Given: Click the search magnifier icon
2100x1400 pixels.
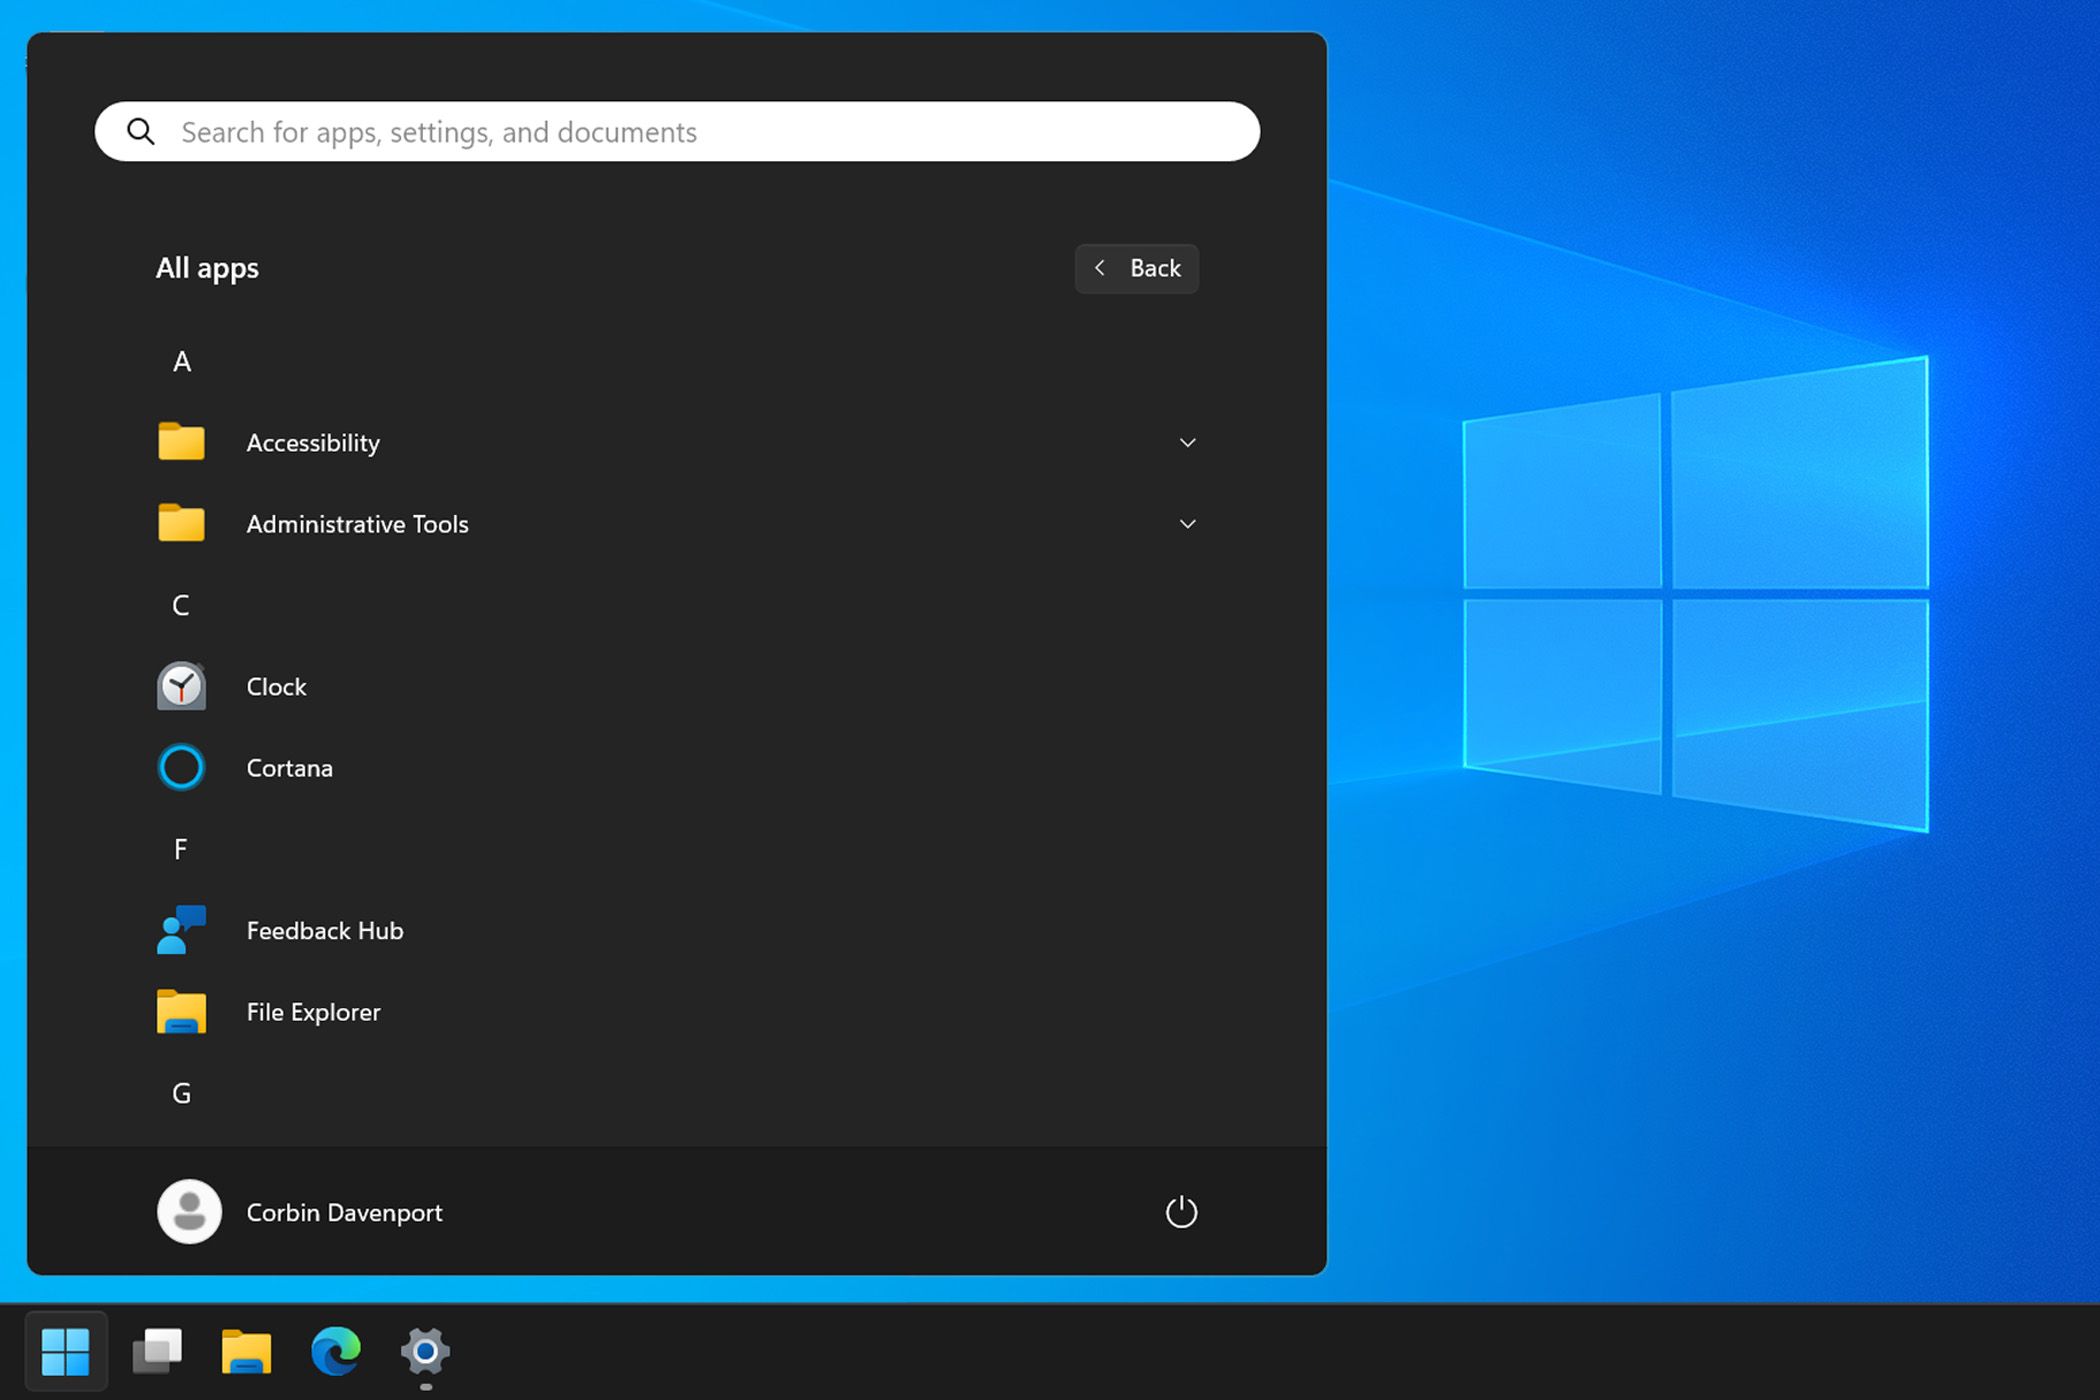Looking at the screenshot, I should tap(141, 131).
